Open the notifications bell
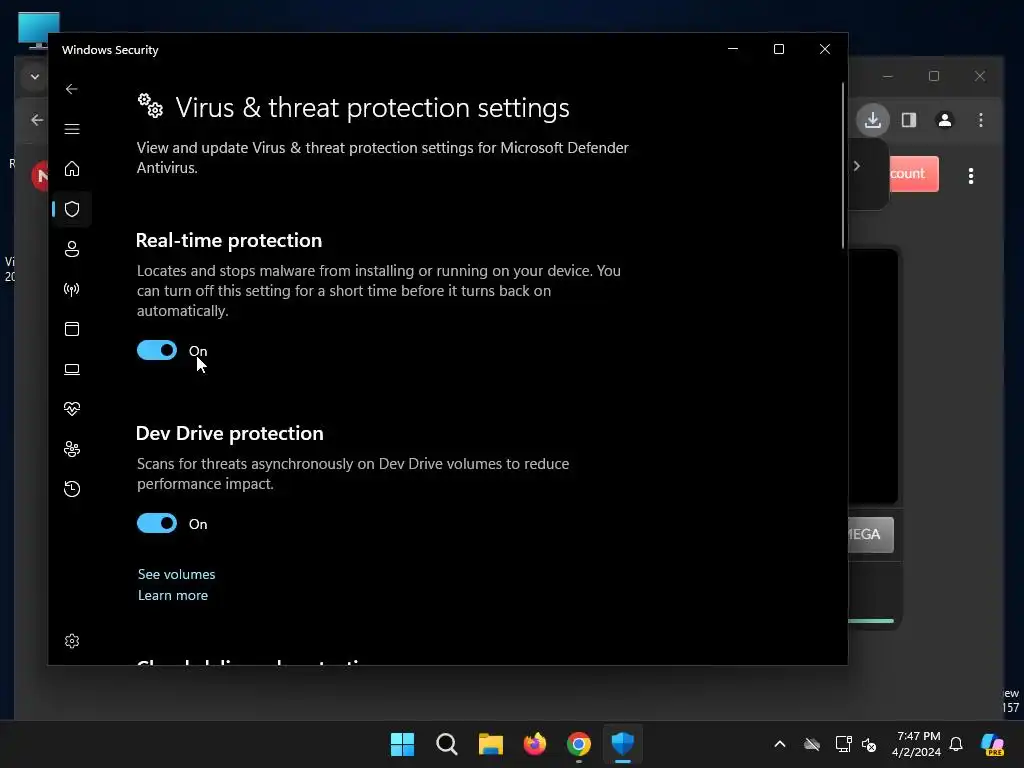Screen dimensions: 1024x768 pos(956,744)
